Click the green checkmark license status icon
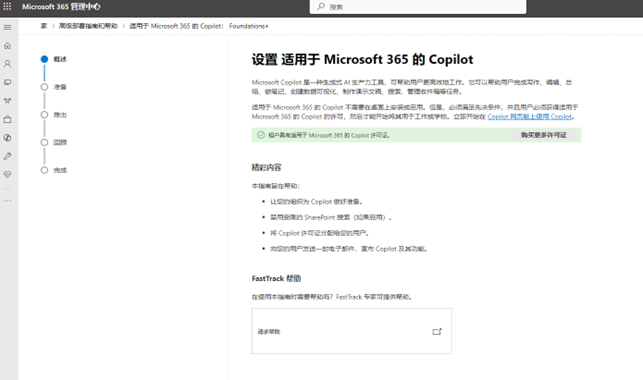The image size is (643, 380). 261,135
